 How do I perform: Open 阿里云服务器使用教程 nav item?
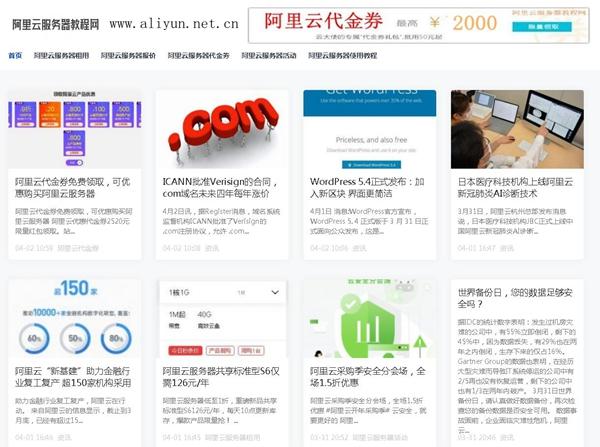point(343,55)
